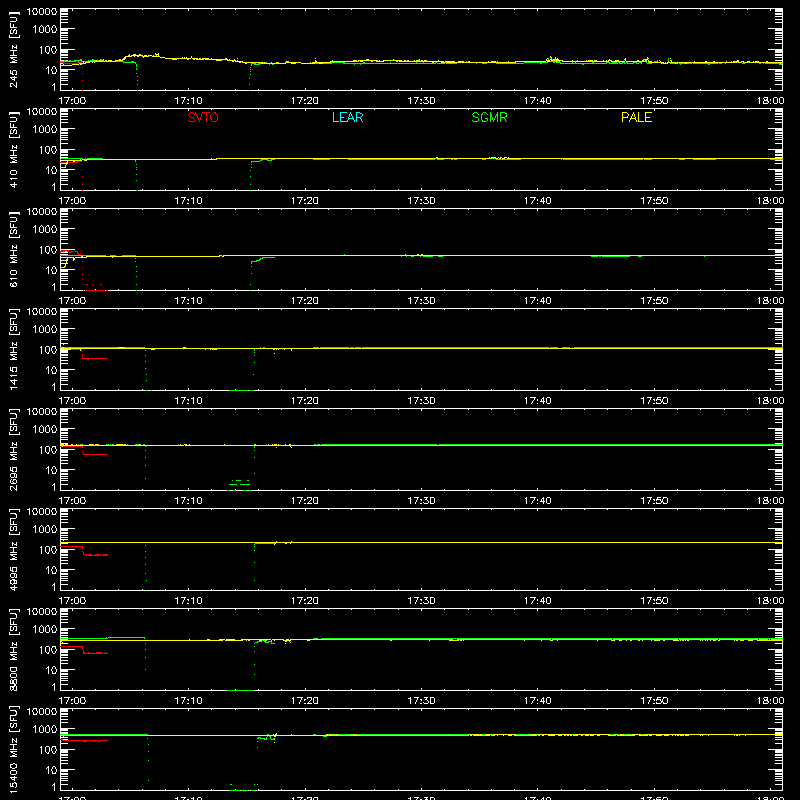Click 17:20 tick under the 1415 MHz panel
Screen dimensions: 800x800
(305, 401)
